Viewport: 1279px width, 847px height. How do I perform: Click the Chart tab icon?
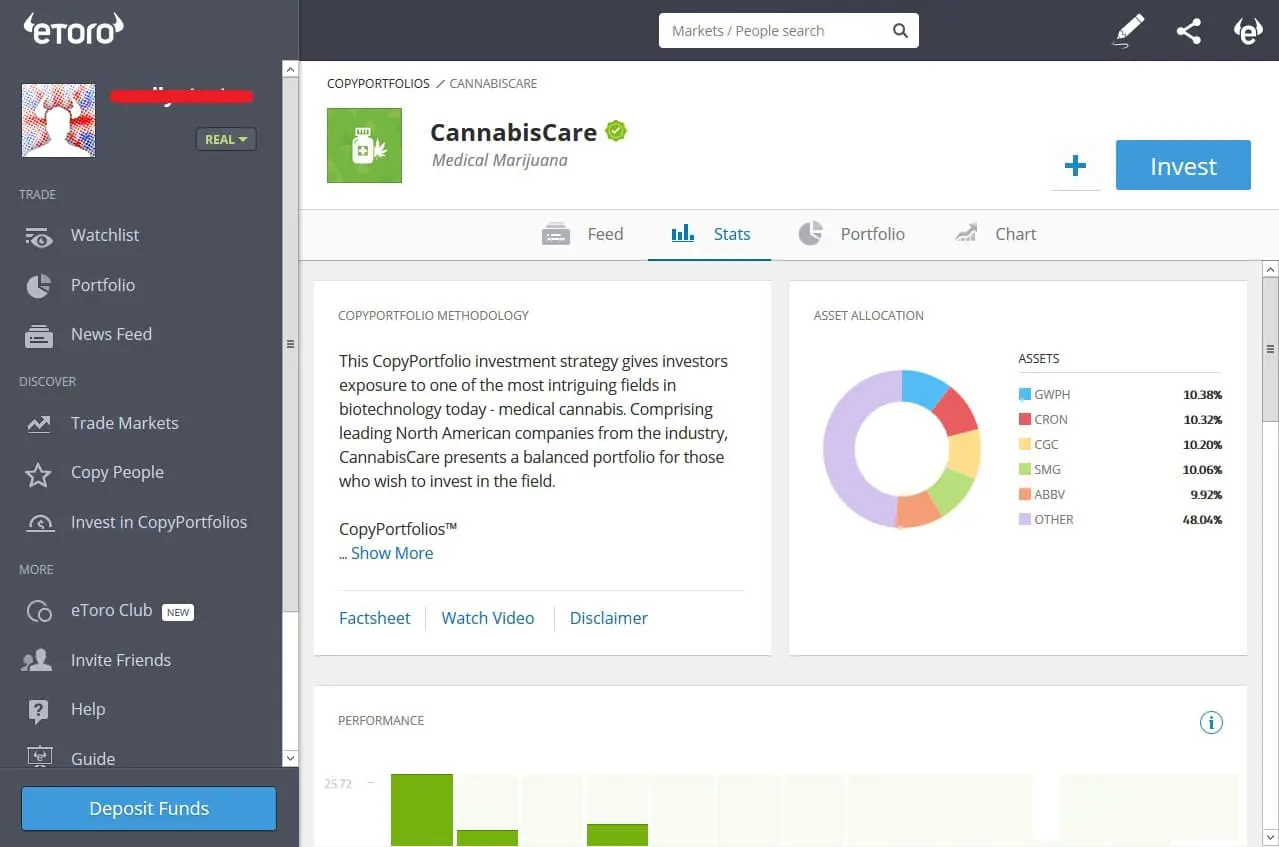(x=965, y=234)
